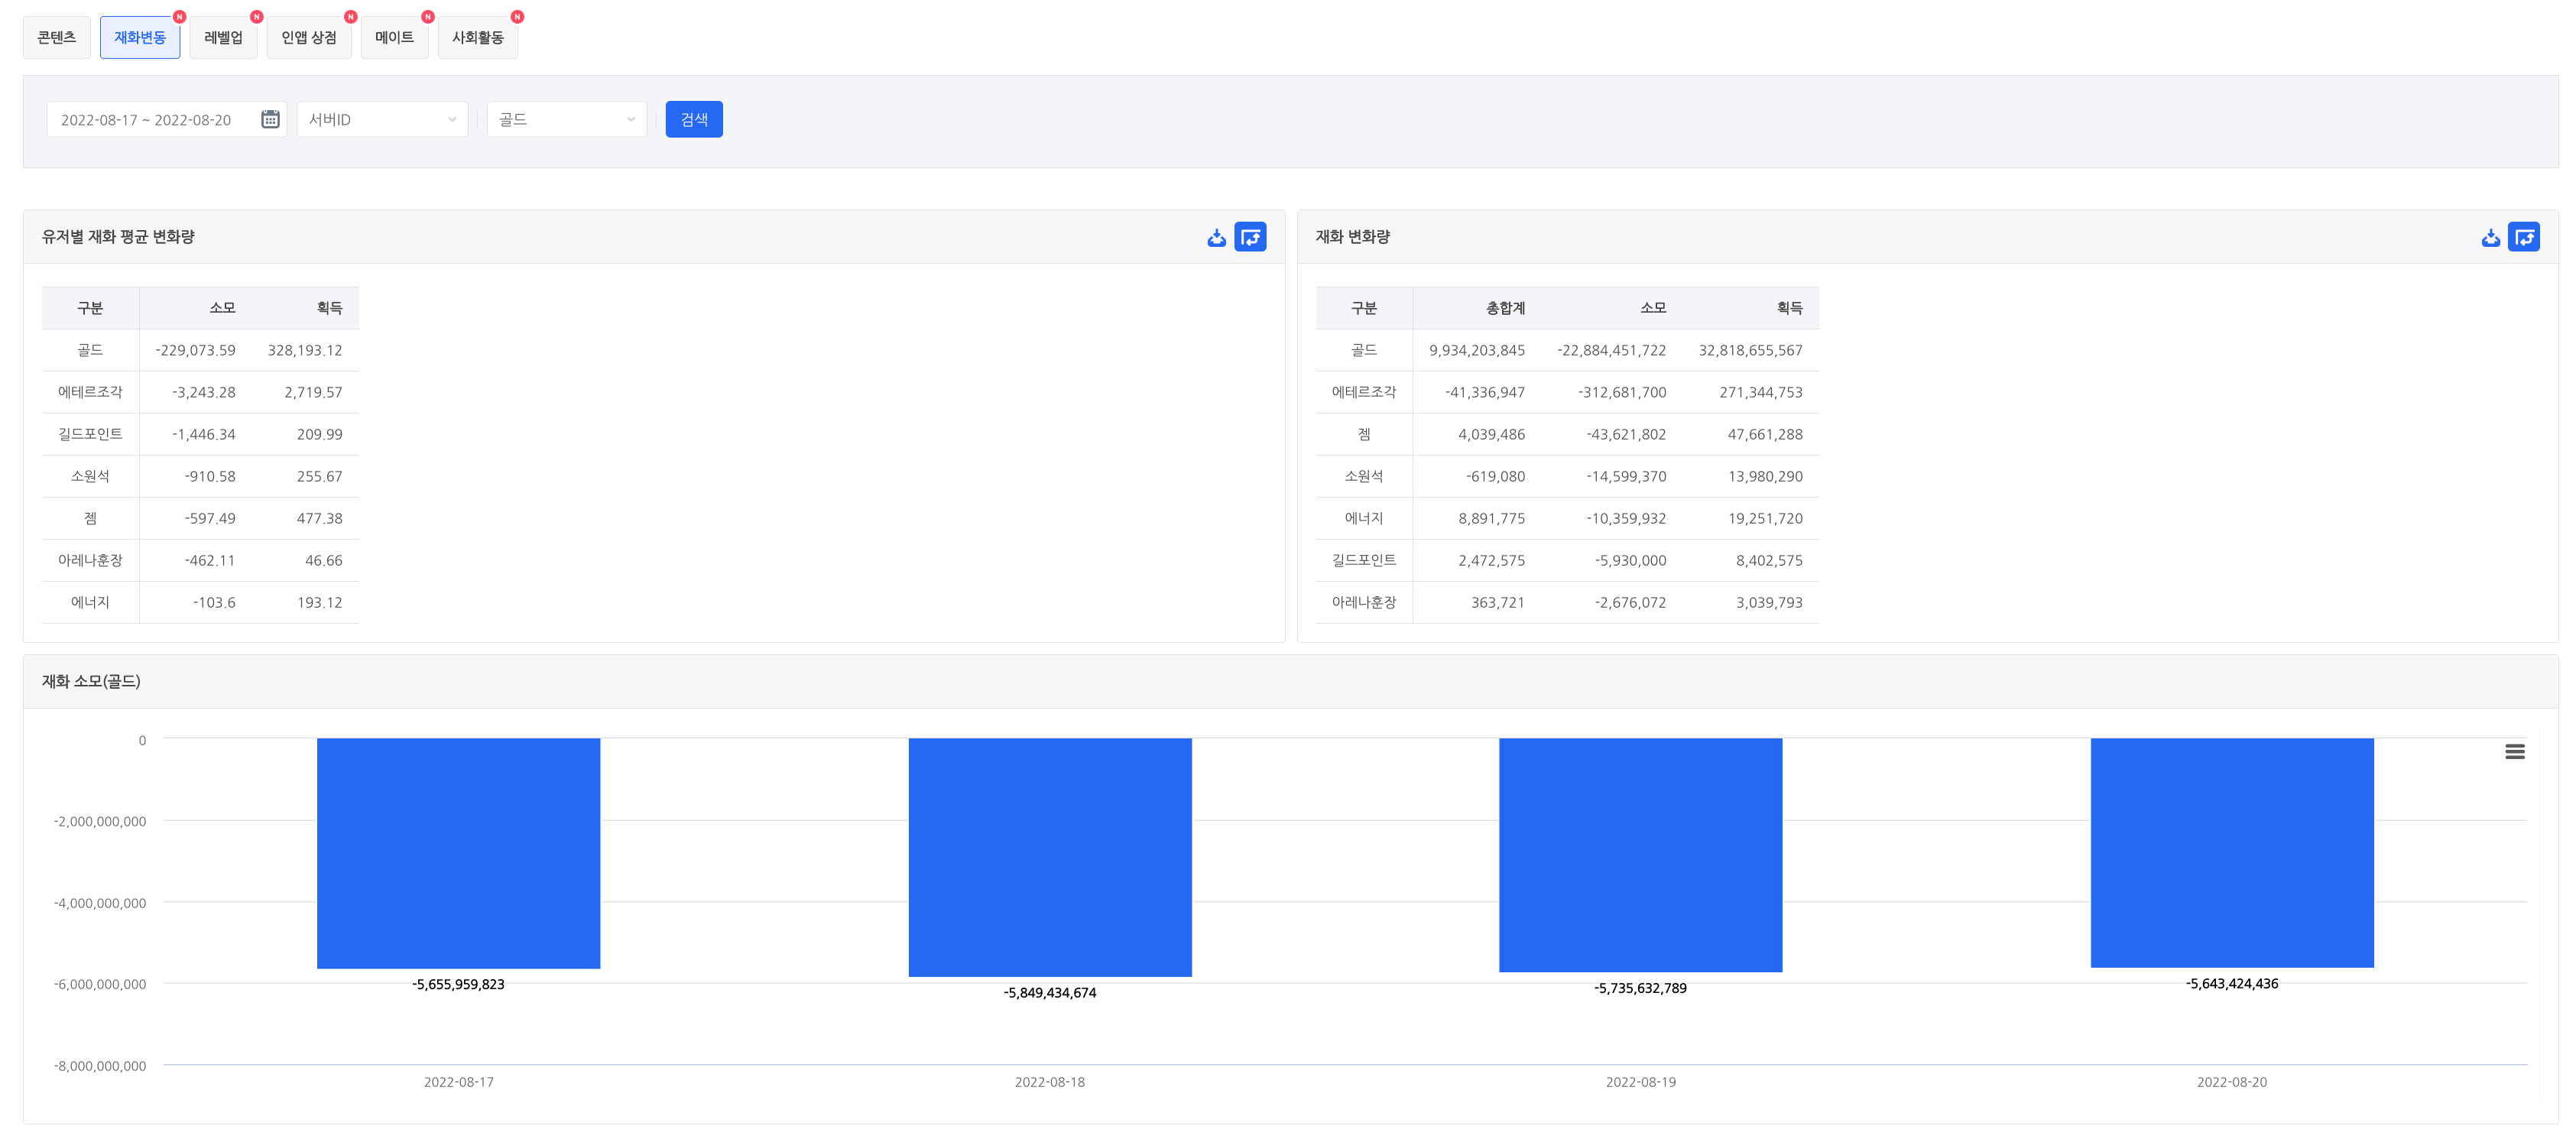Open the 인앱 상점 tab

(309, 37)
